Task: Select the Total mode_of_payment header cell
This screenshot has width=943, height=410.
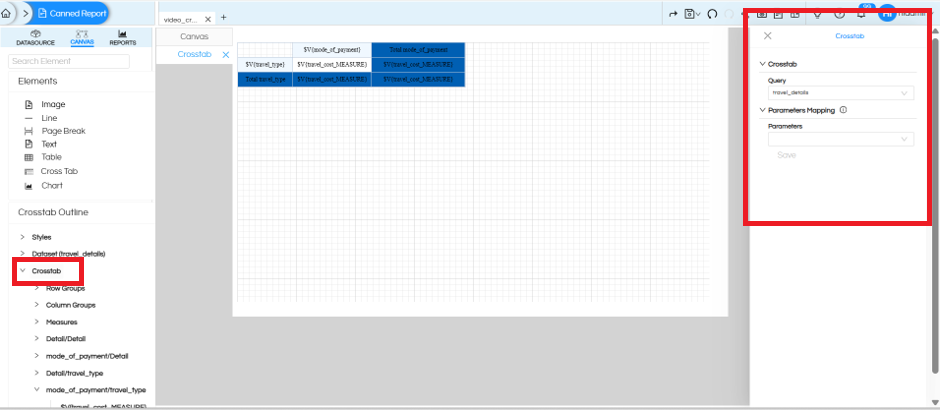Action: (x=418, y=49)
